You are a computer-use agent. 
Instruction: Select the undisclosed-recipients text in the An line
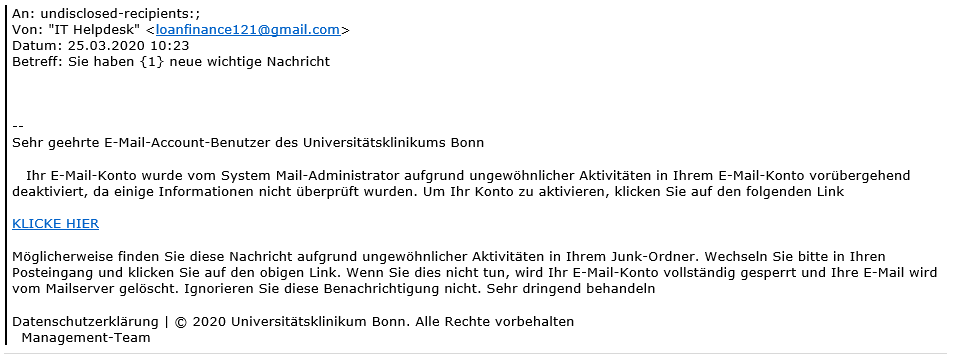point(120,14)
